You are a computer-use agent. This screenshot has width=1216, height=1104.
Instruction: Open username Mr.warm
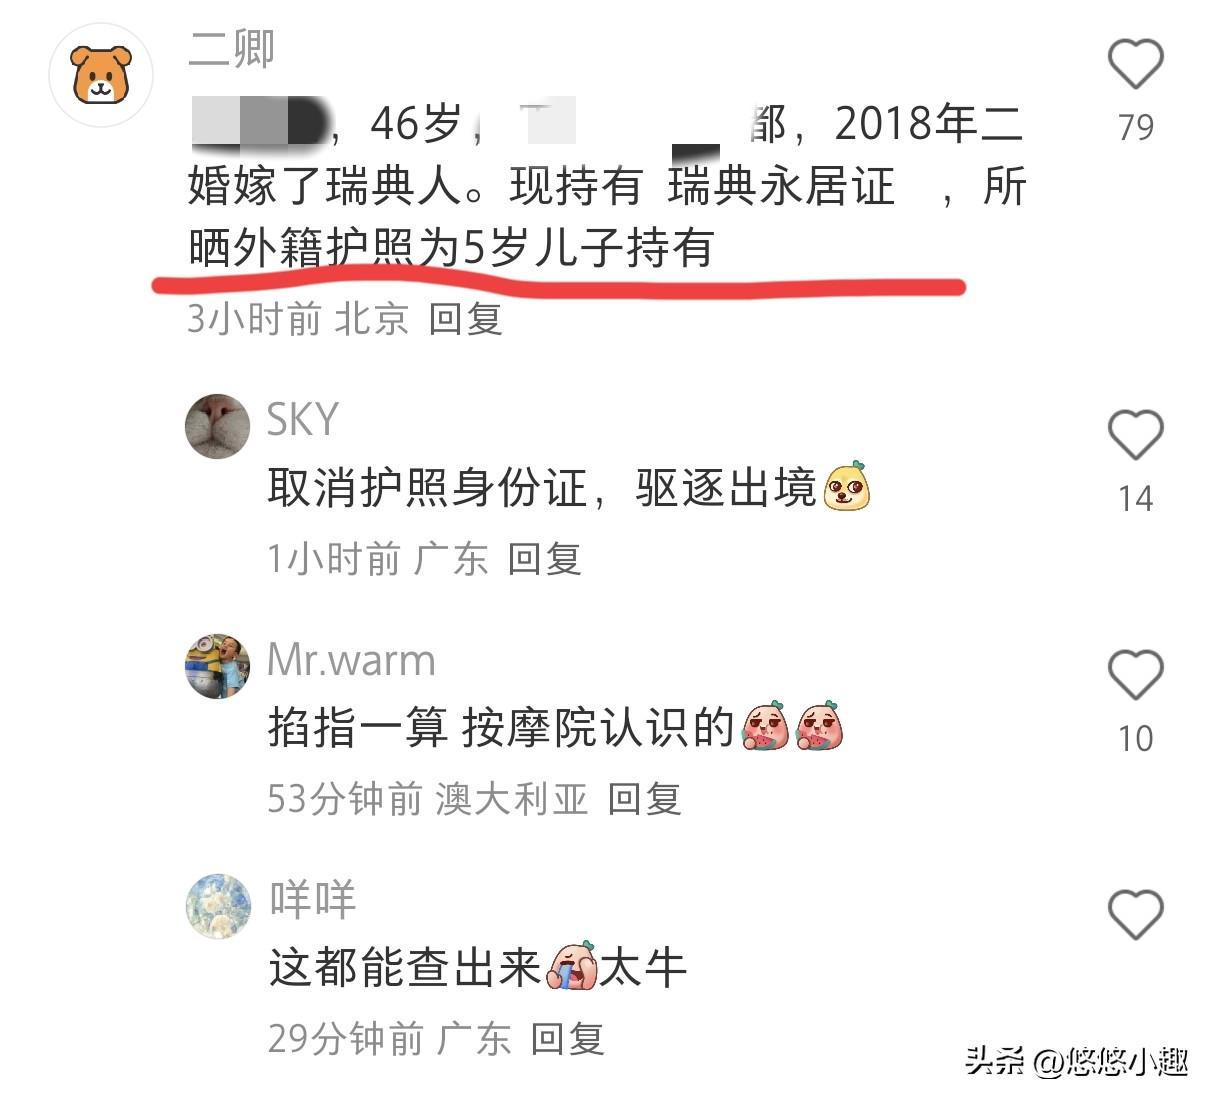351,660
